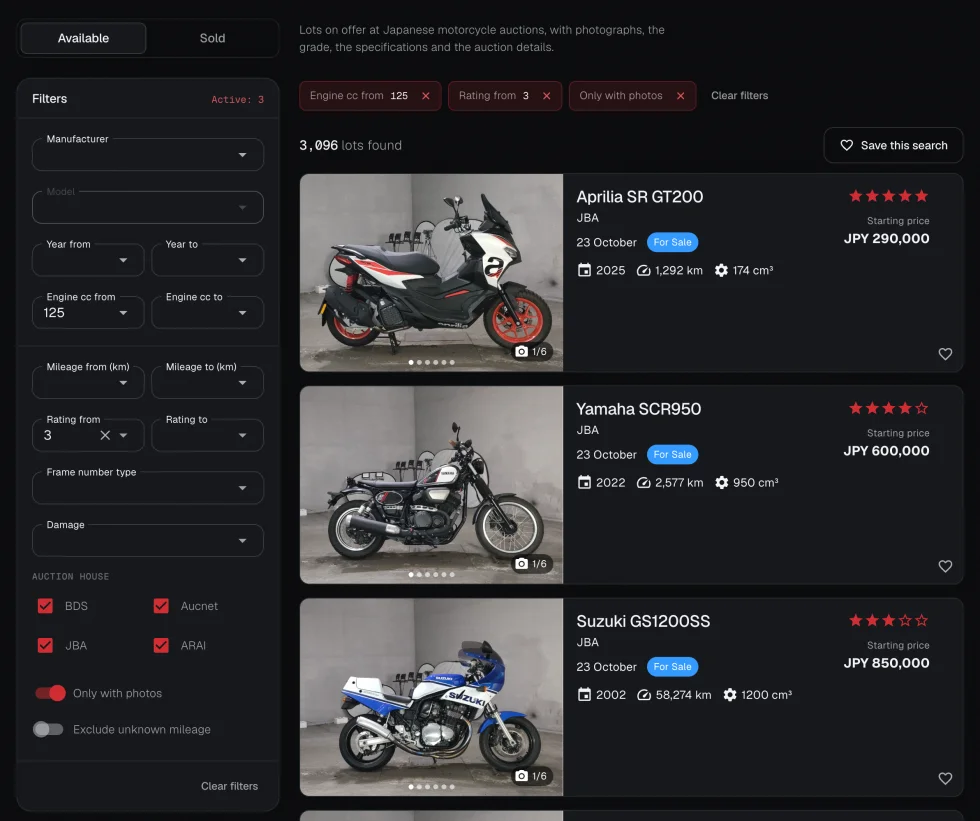Screen dimensions: 980x821
Task: Favorite the Aprilia SR GT200 lot
Action: [945, 354]
